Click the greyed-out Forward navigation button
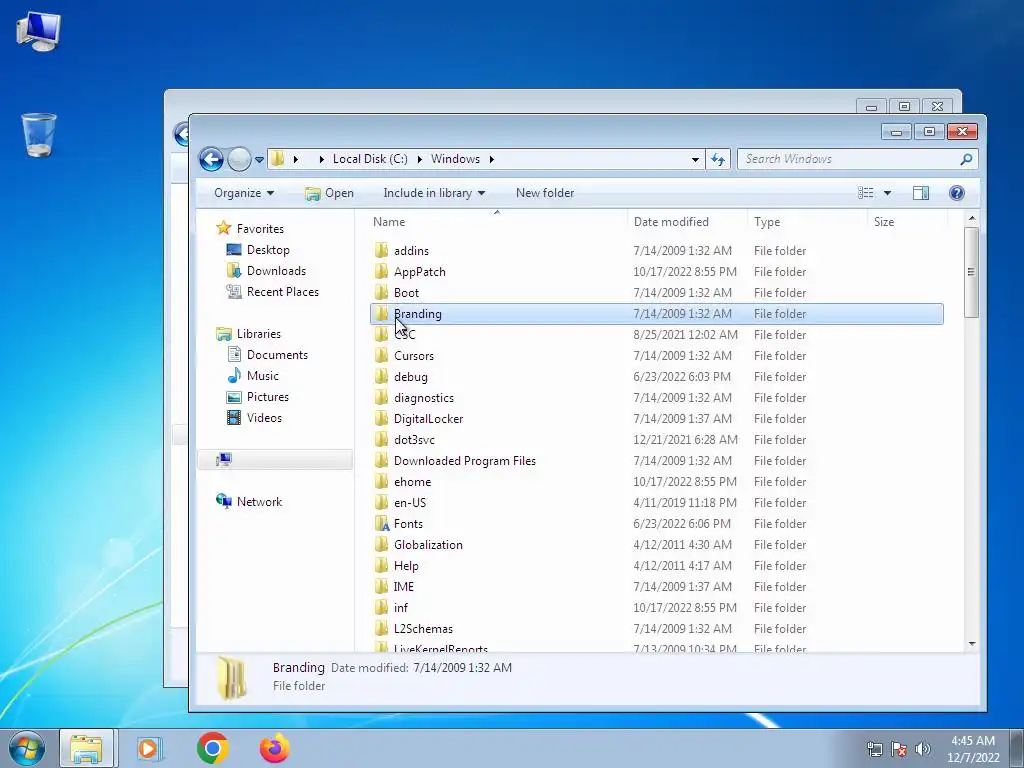1024x768 pixels. pos(239,159)
